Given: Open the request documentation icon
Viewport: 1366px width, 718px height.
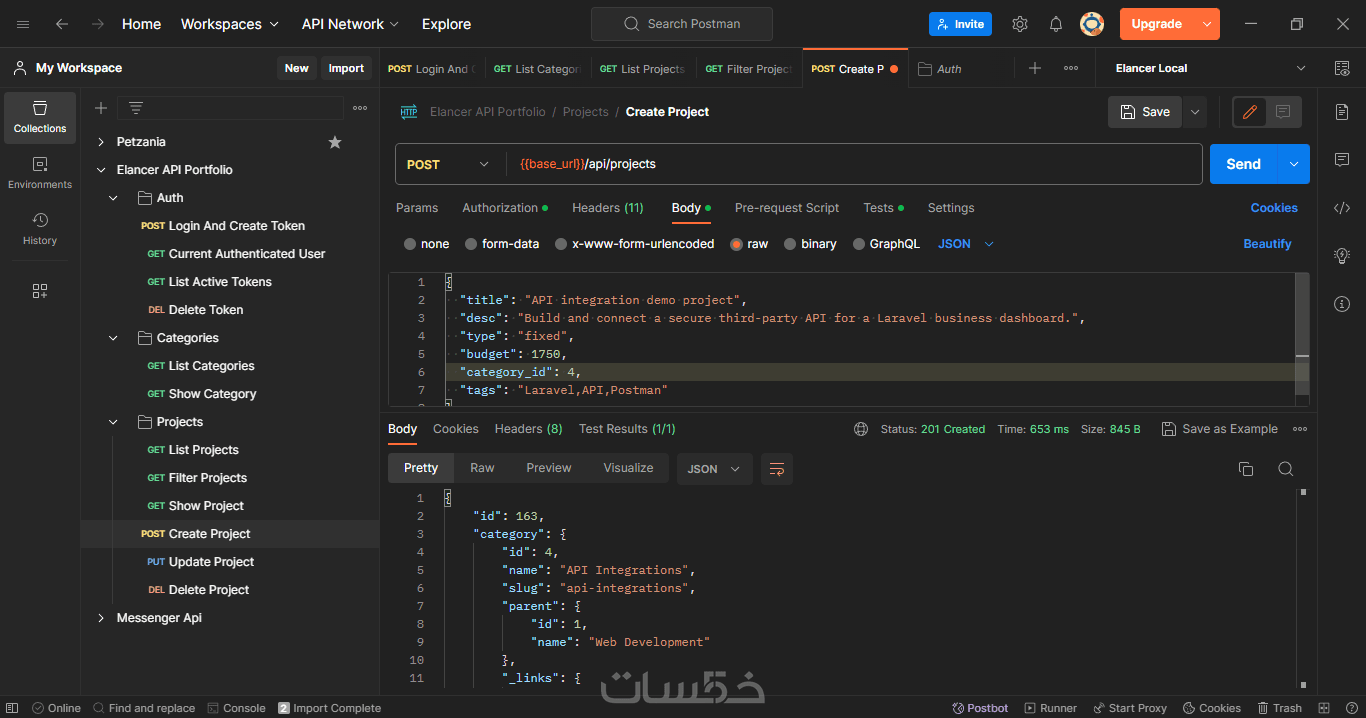Looking at the screenshot, I should 1342,112.
